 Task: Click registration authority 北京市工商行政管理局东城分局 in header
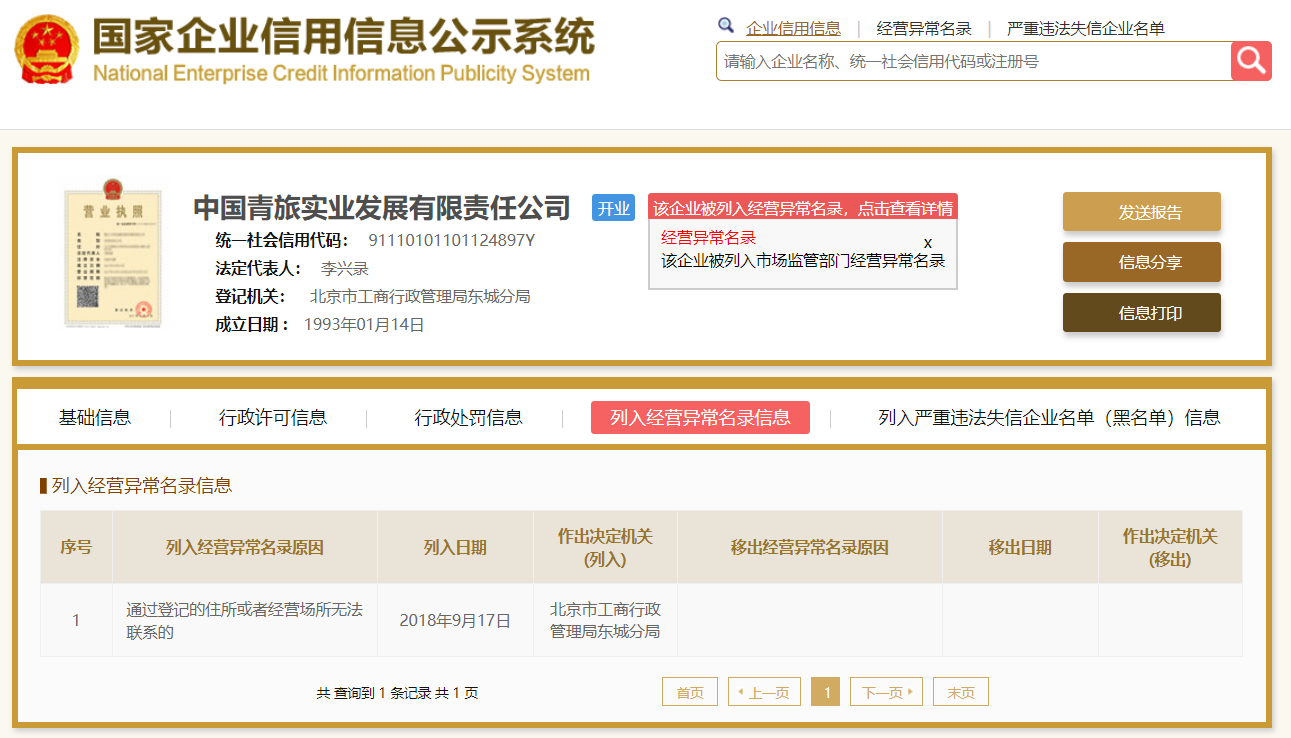(420, 296)
